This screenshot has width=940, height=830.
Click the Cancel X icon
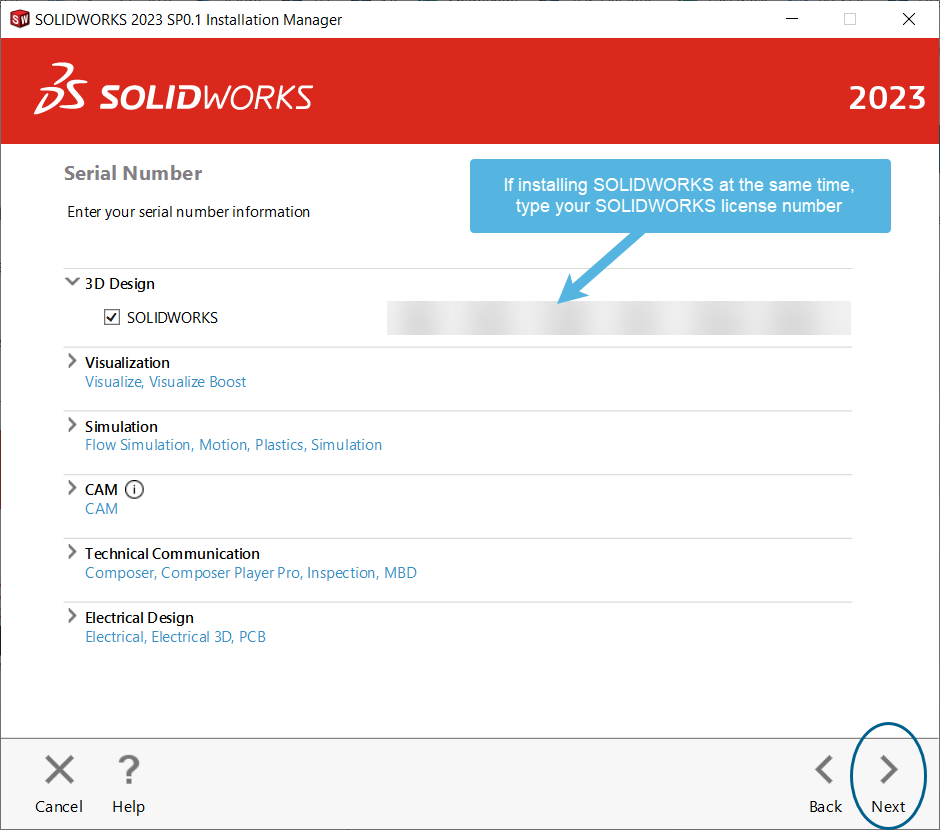59,769
